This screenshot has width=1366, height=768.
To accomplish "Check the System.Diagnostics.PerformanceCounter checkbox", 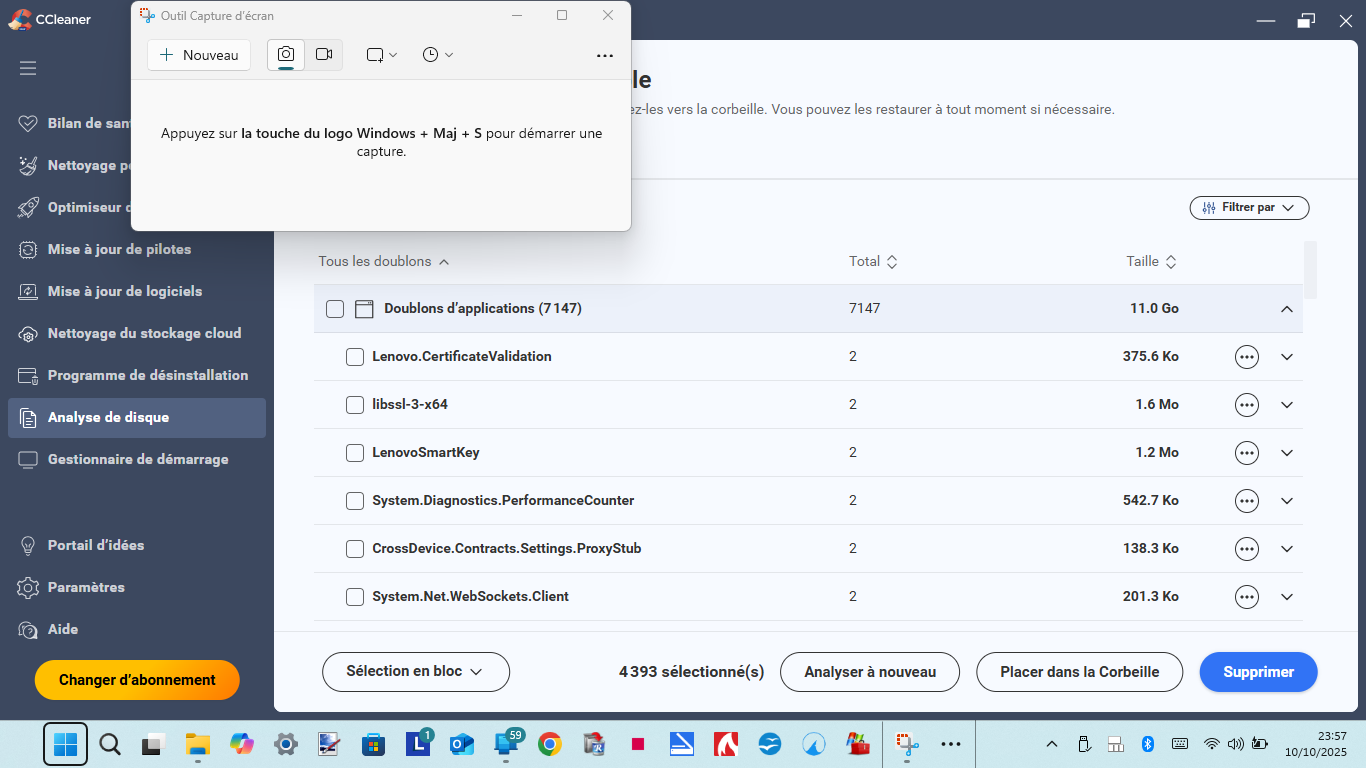I will tap(355, 501).
